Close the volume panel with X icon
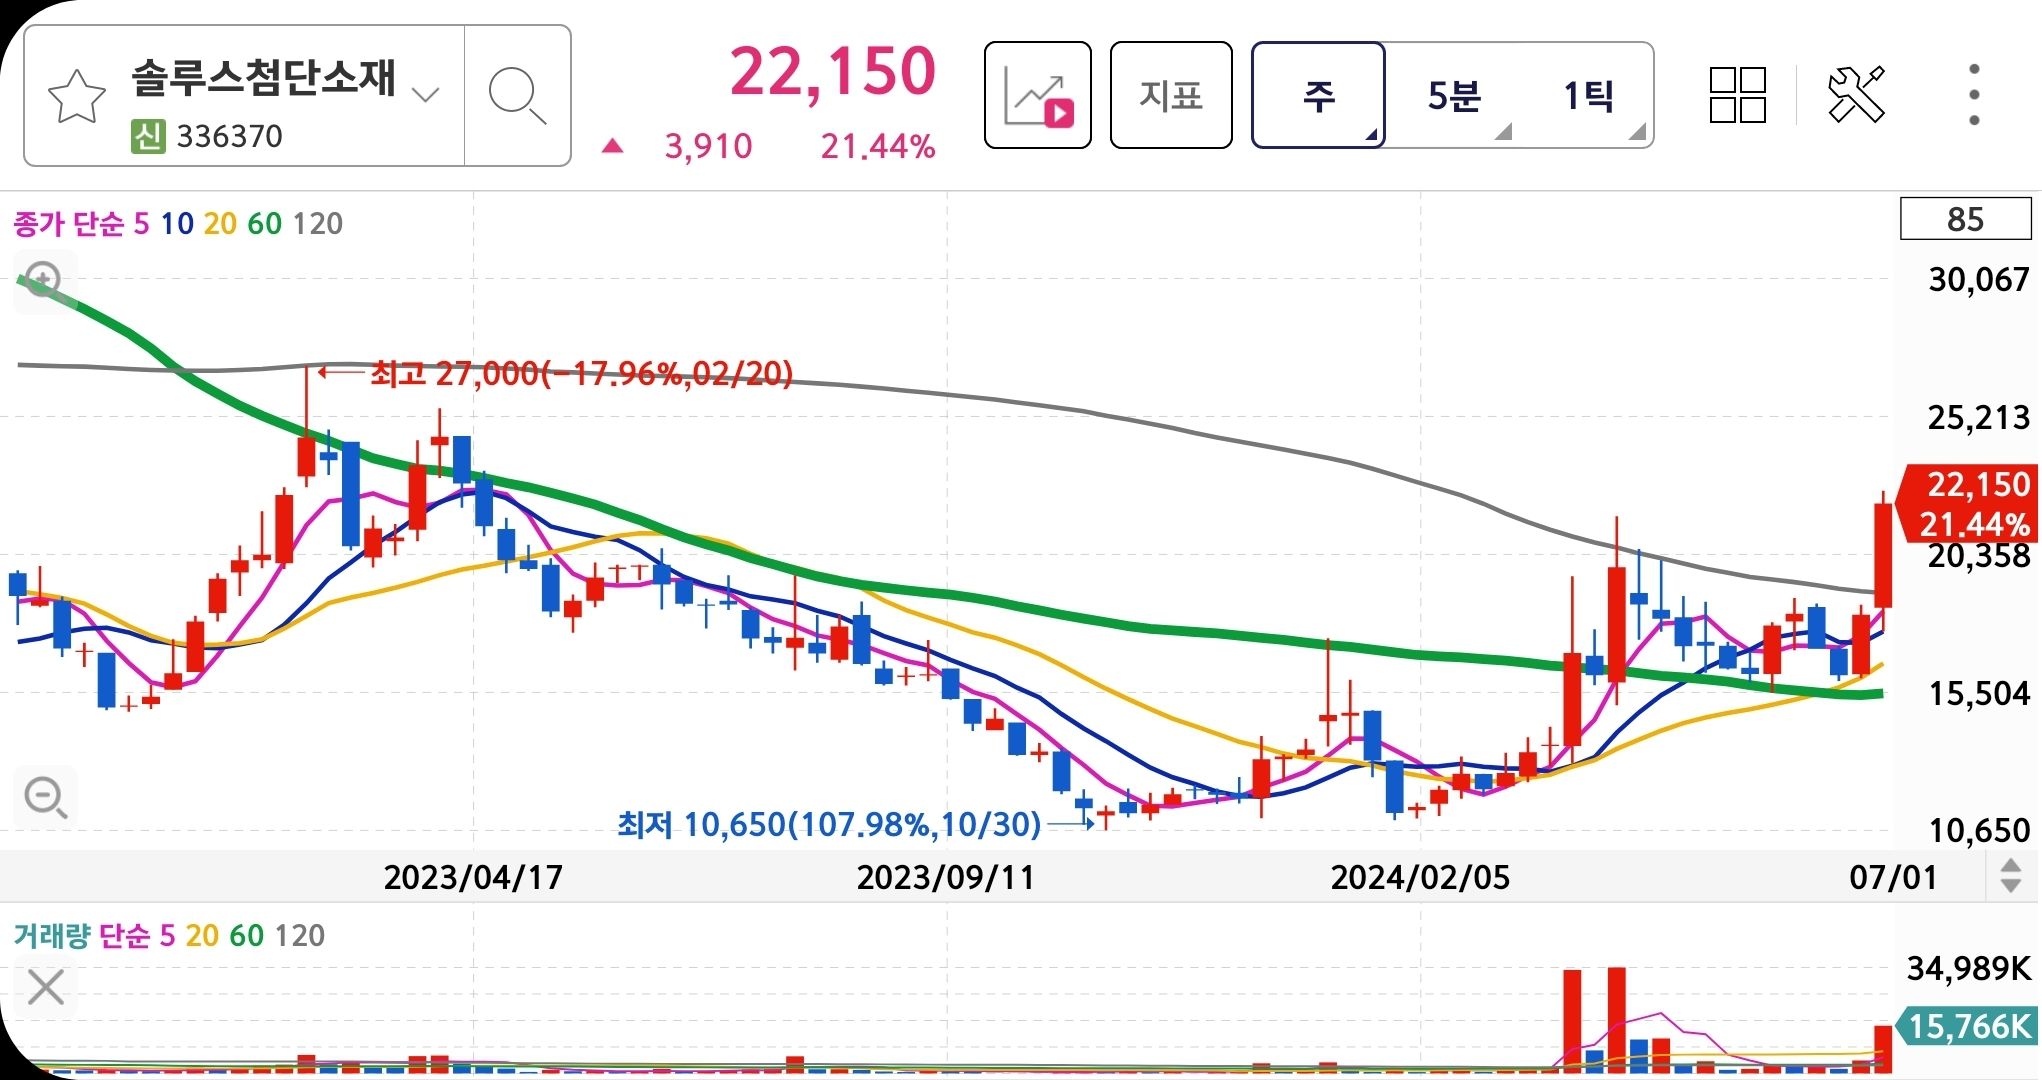This screenshot has height=1080, width=2042. click(46, 987)
